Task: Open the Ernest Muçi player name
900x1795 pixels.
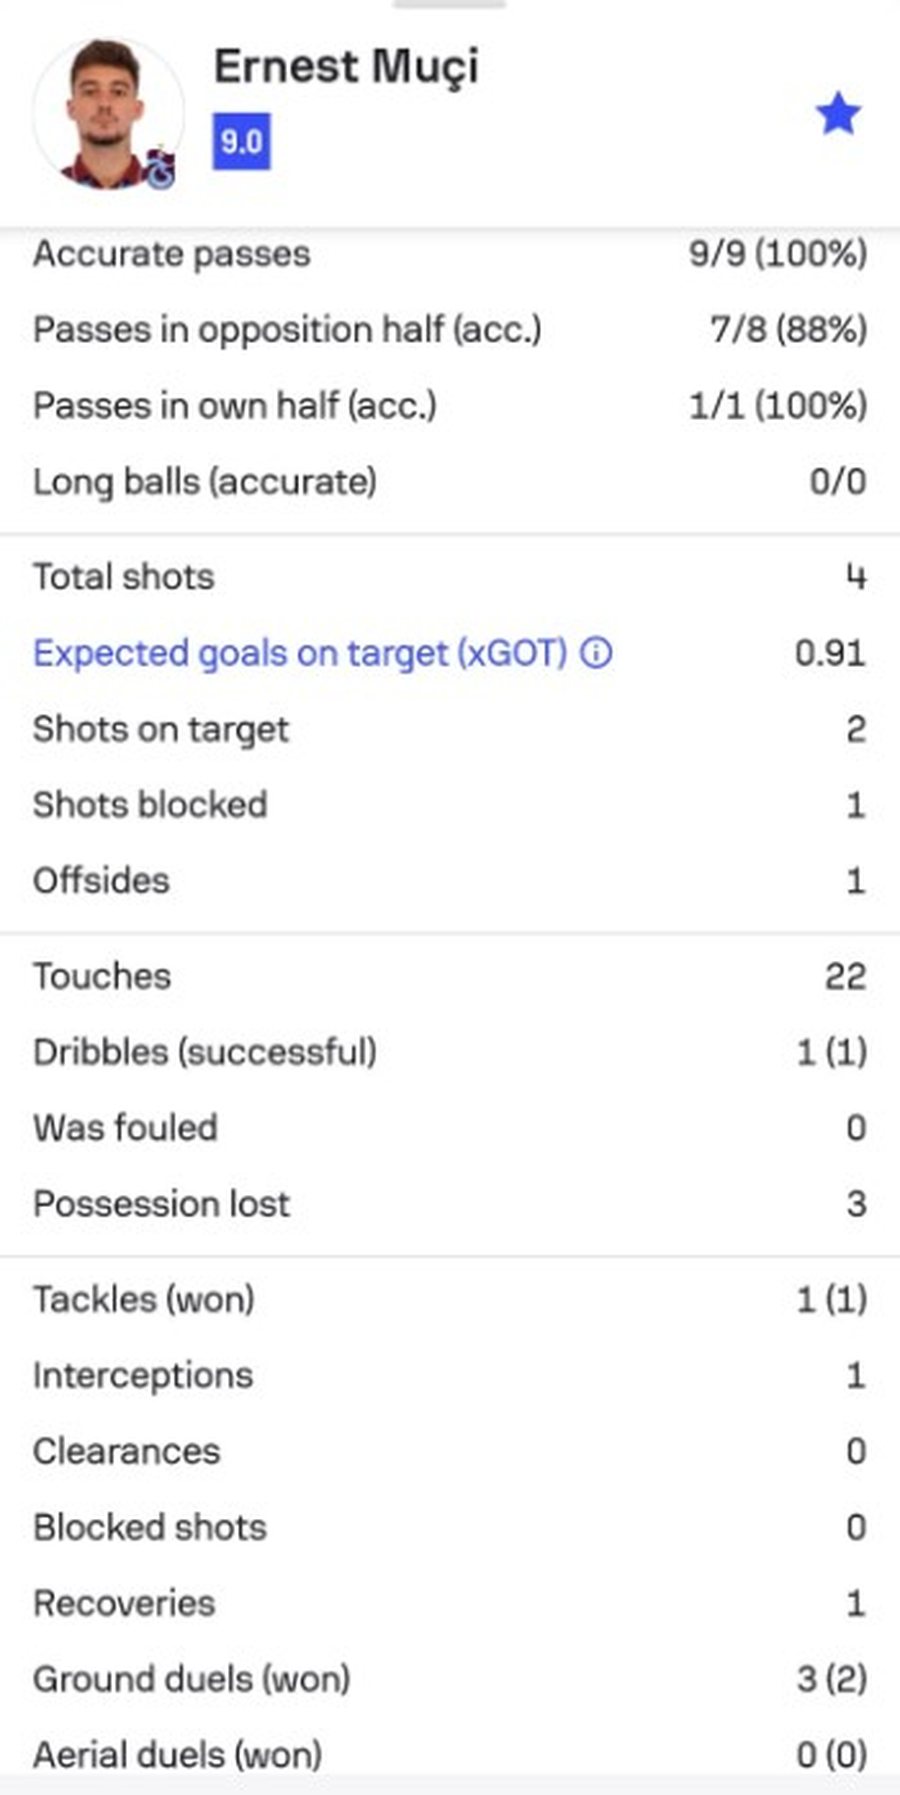Action: click(346, 67)
